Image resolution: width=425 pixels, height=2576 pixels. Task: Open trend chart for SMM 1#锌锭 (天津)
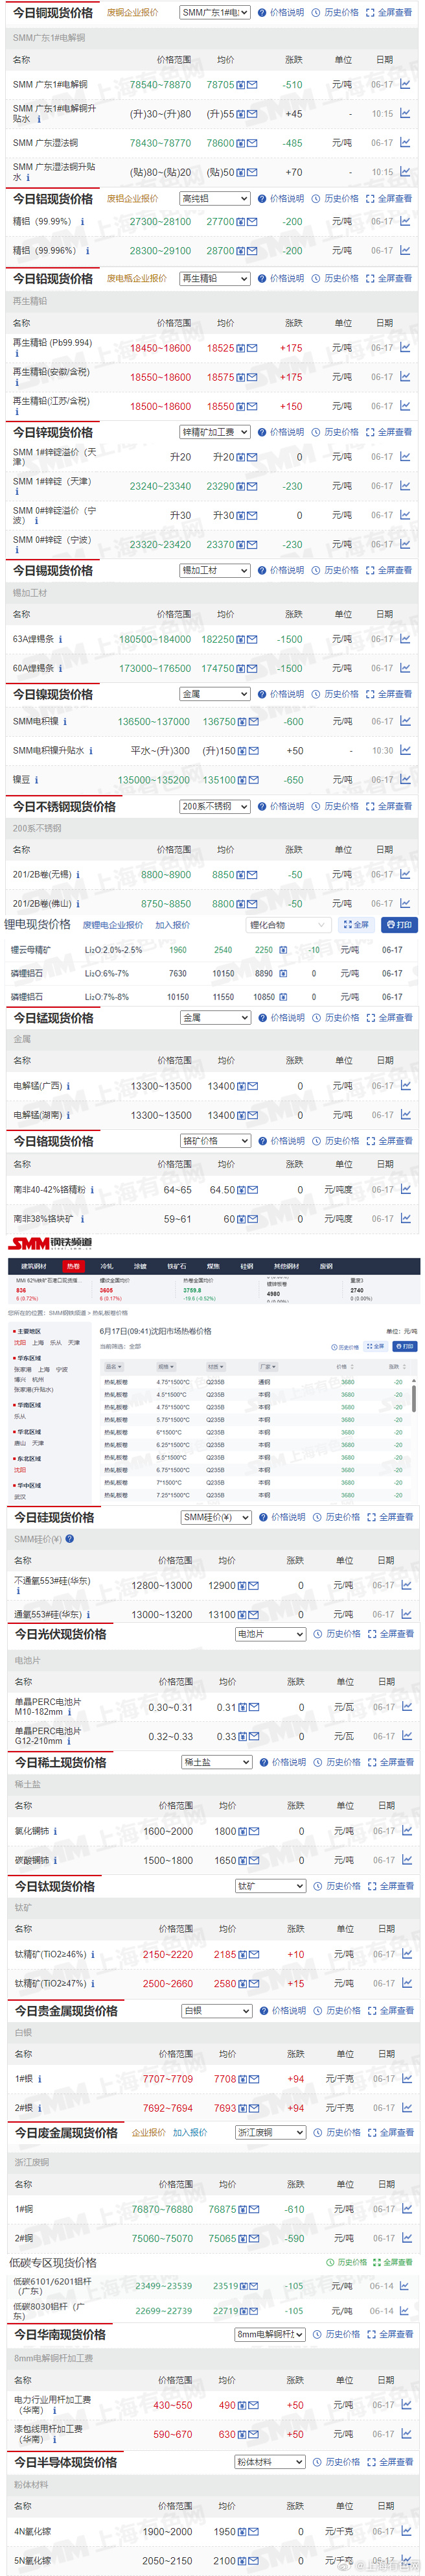(405, 485)
